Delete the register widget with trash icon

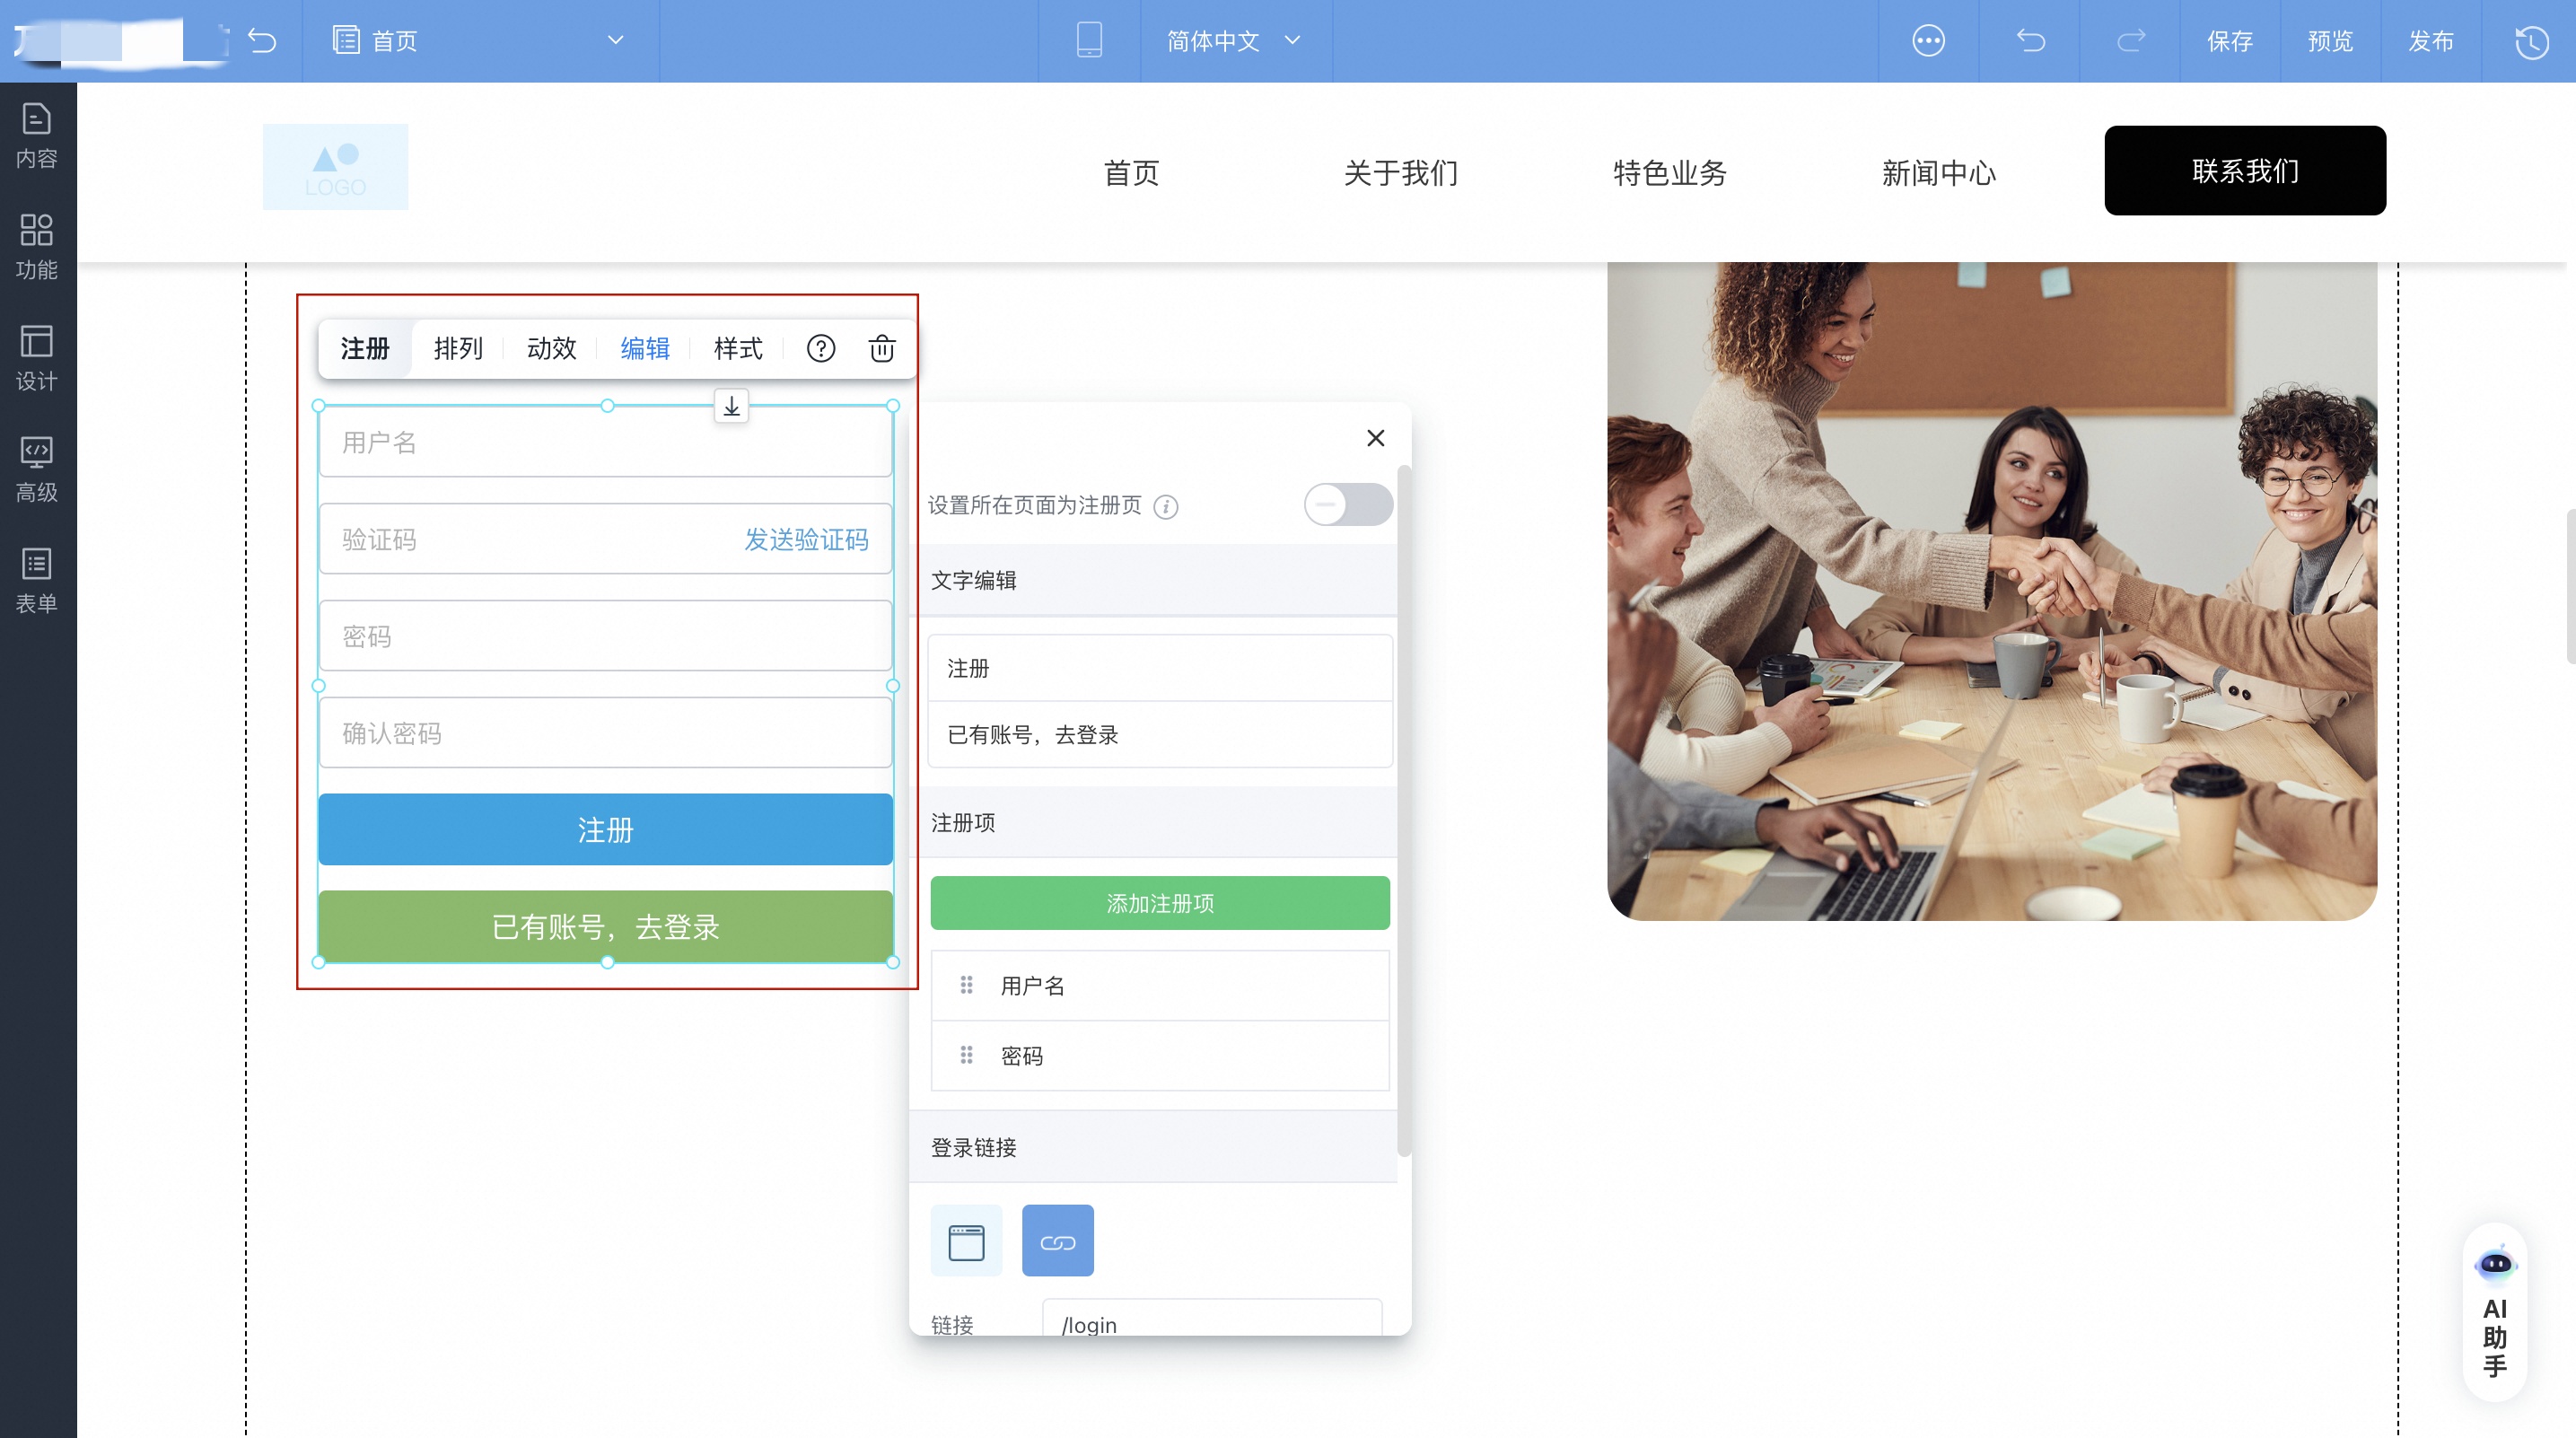[881, 349]
